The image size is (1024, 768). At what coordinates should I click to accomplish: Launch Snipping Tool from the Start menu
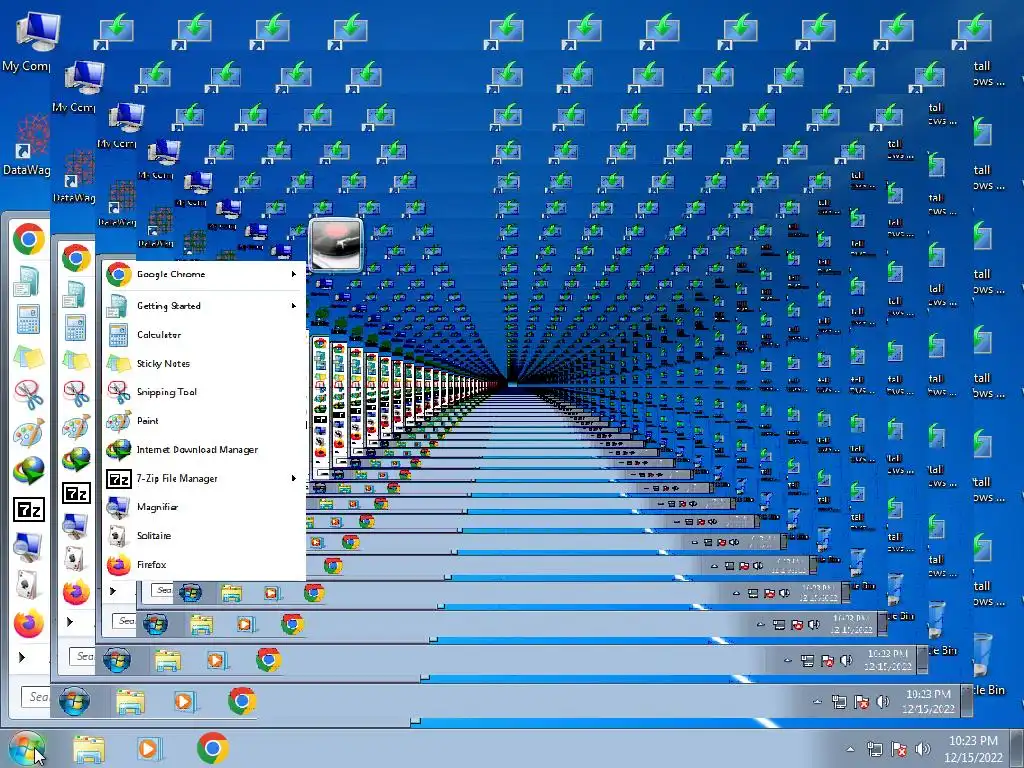tap(202, 392)
